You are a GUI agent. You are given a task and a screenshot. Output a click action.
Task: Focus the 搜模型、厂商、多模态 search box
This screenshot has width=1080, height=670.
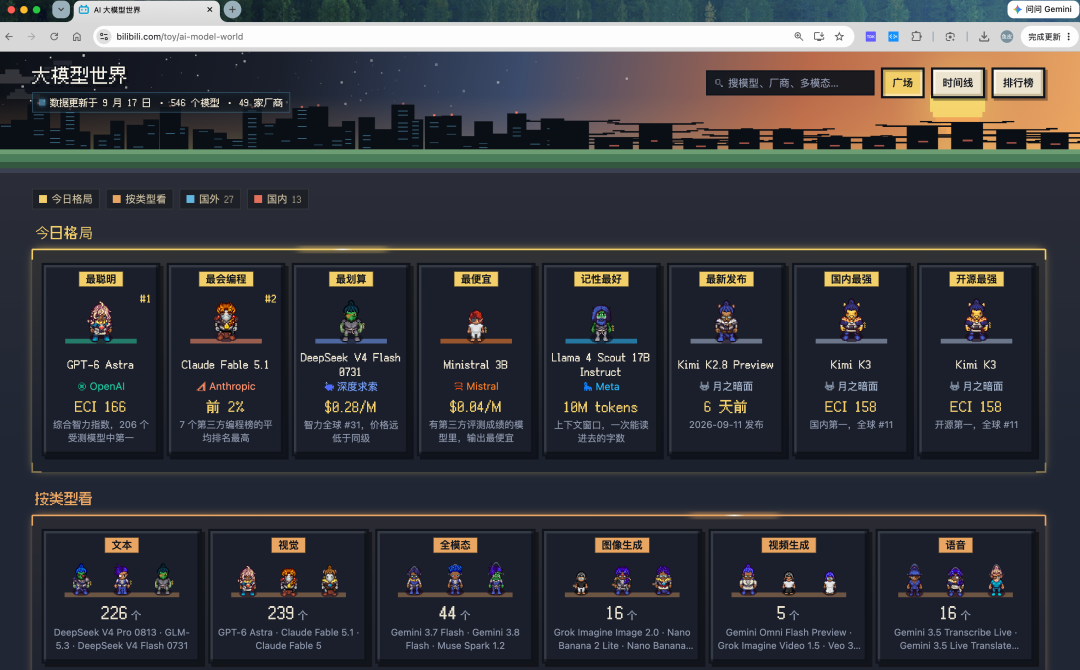790,83
